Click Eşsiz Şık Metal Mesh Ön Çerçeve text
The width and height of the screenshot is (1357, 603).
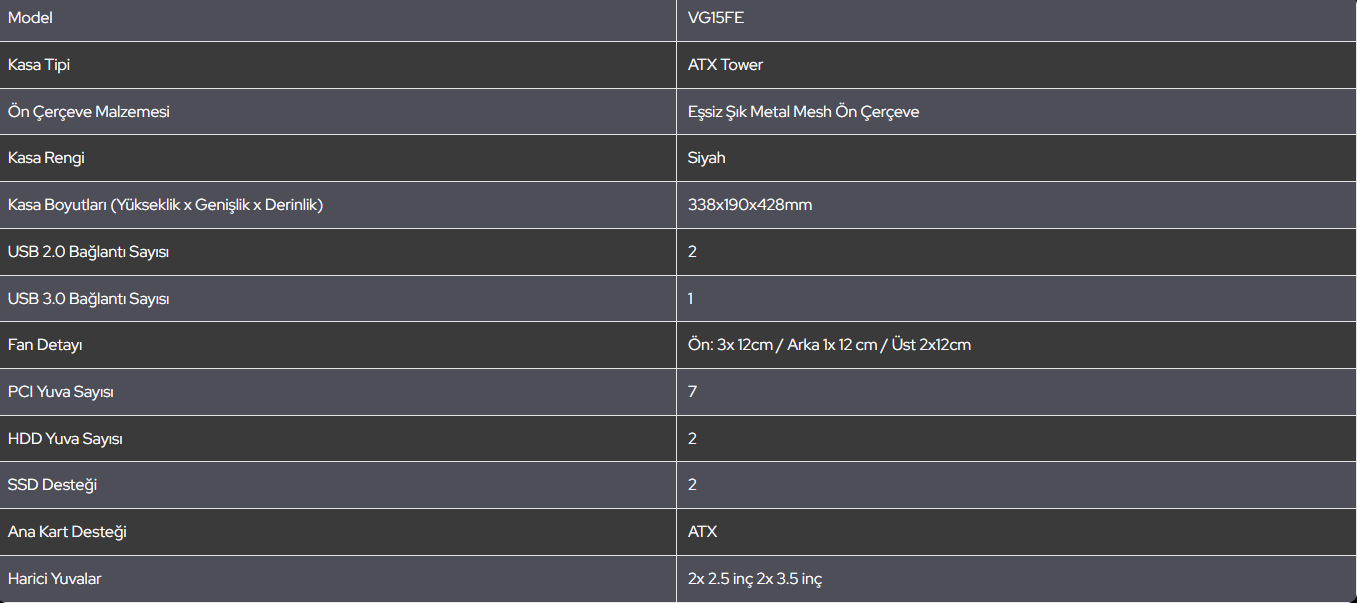point(803,112)
